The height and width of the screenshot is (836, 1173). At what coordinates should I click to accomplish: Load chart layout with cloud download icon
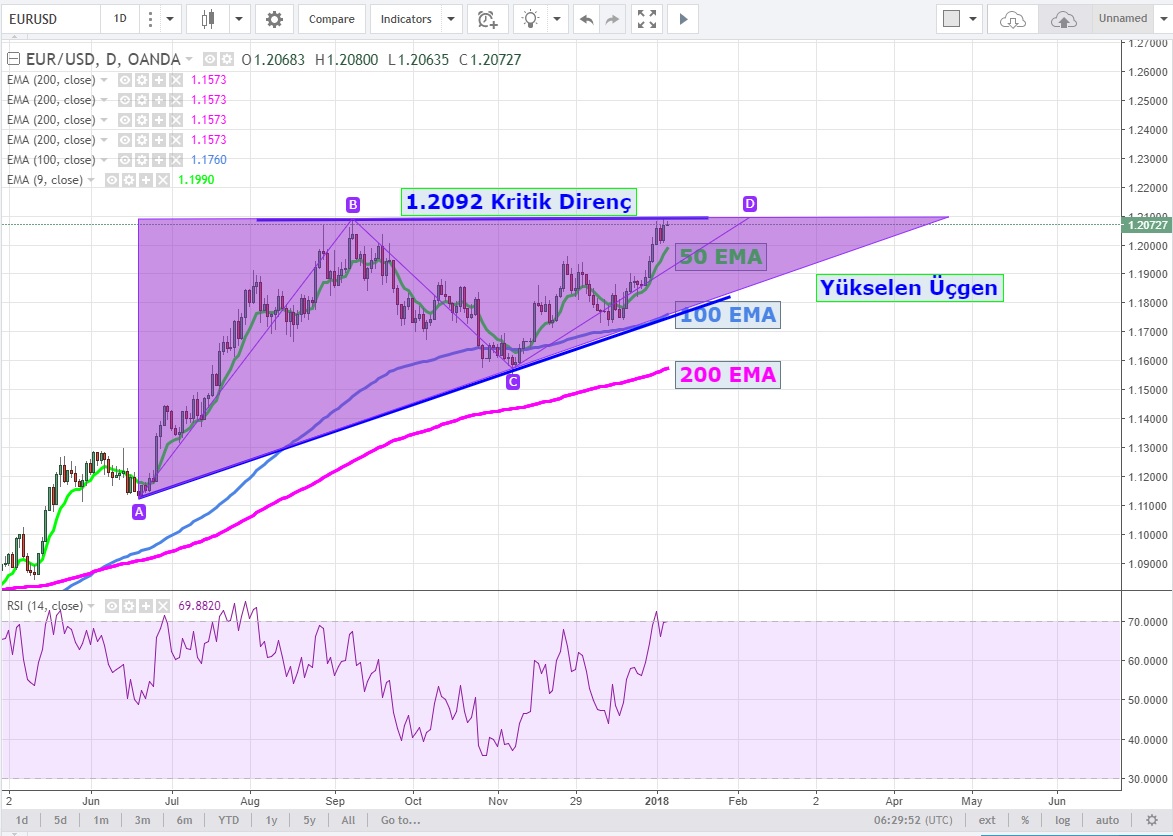(1013, 19)
